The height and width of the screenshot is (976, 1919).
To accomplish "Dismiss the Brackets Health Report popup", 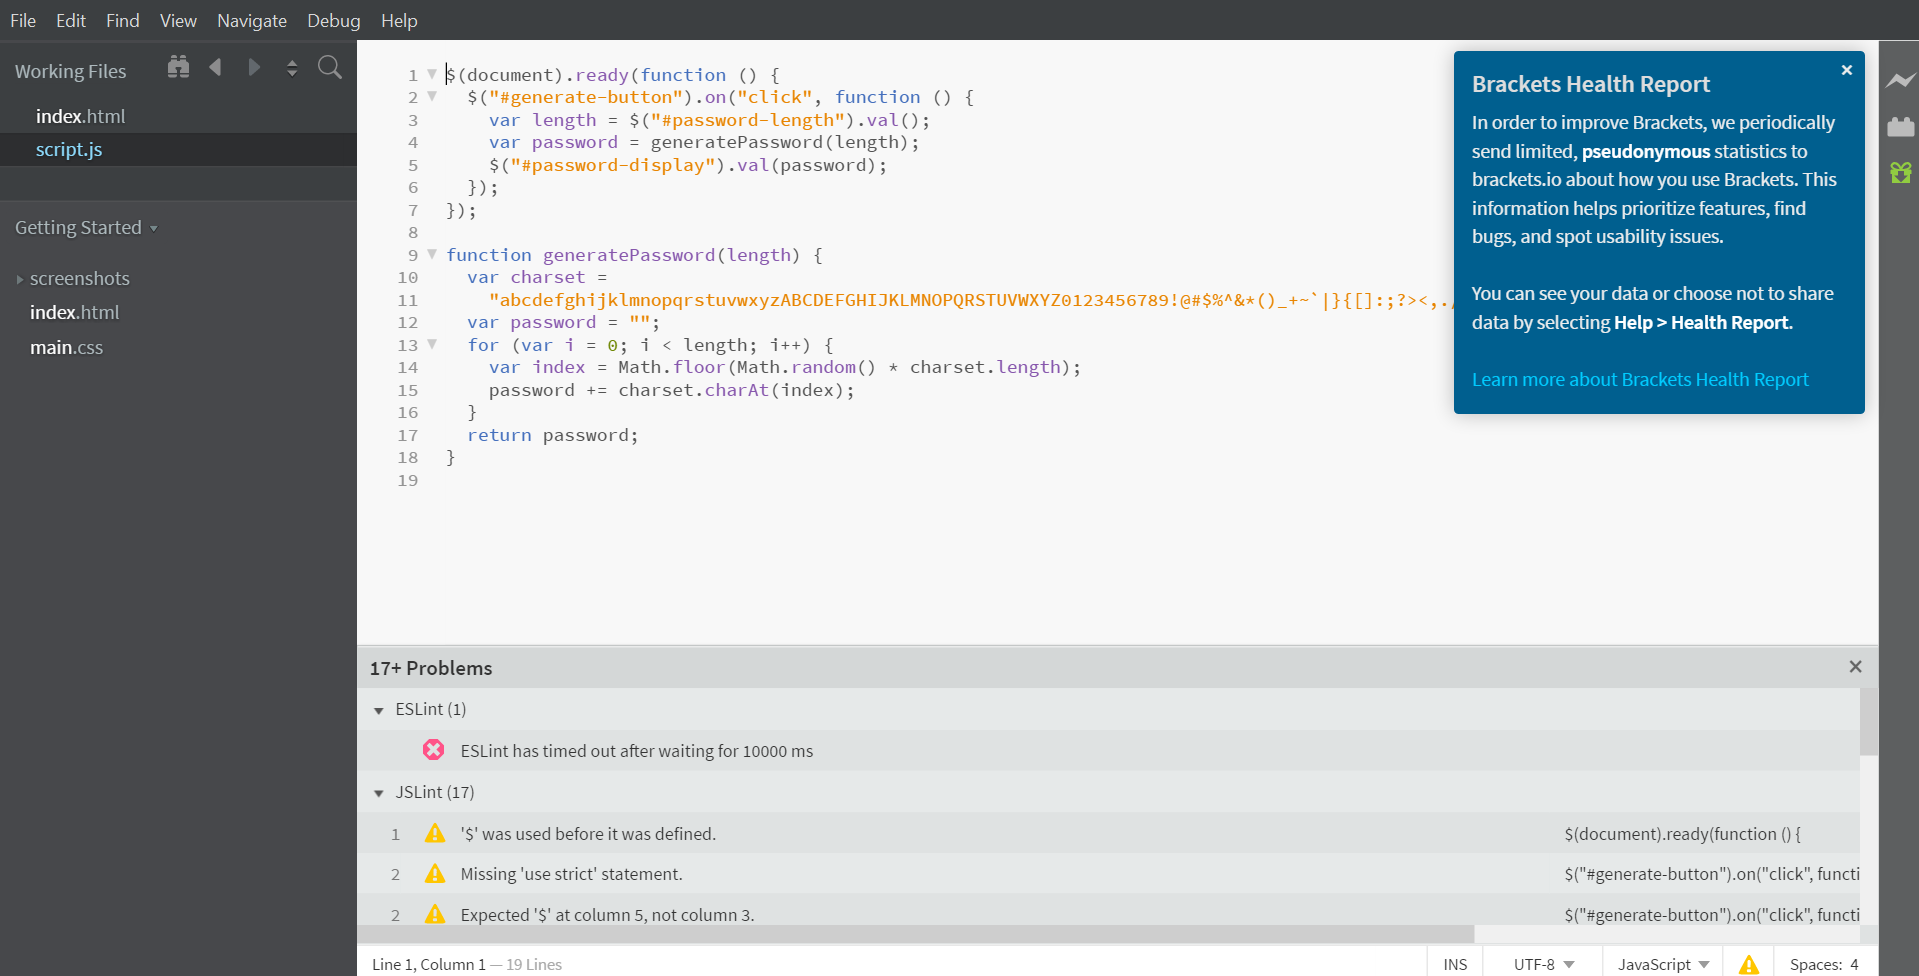I will pos(1846,70).
